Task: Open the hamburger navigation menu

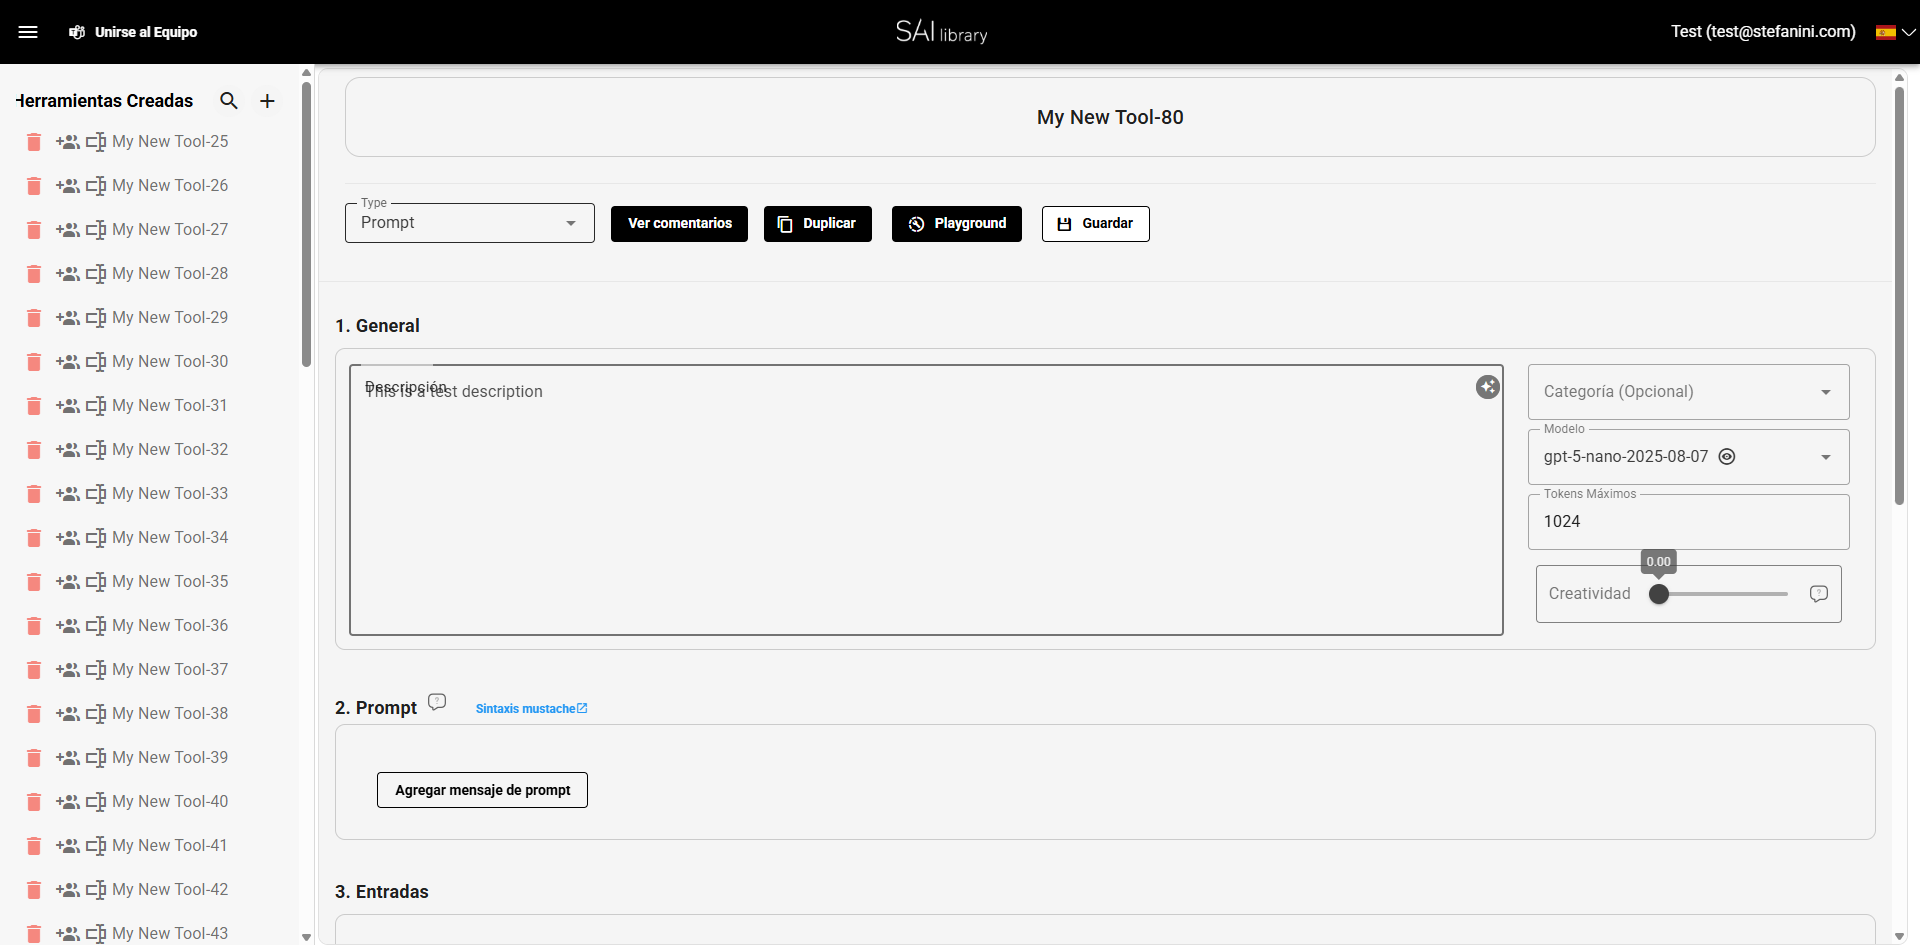Action: (28, 32)
